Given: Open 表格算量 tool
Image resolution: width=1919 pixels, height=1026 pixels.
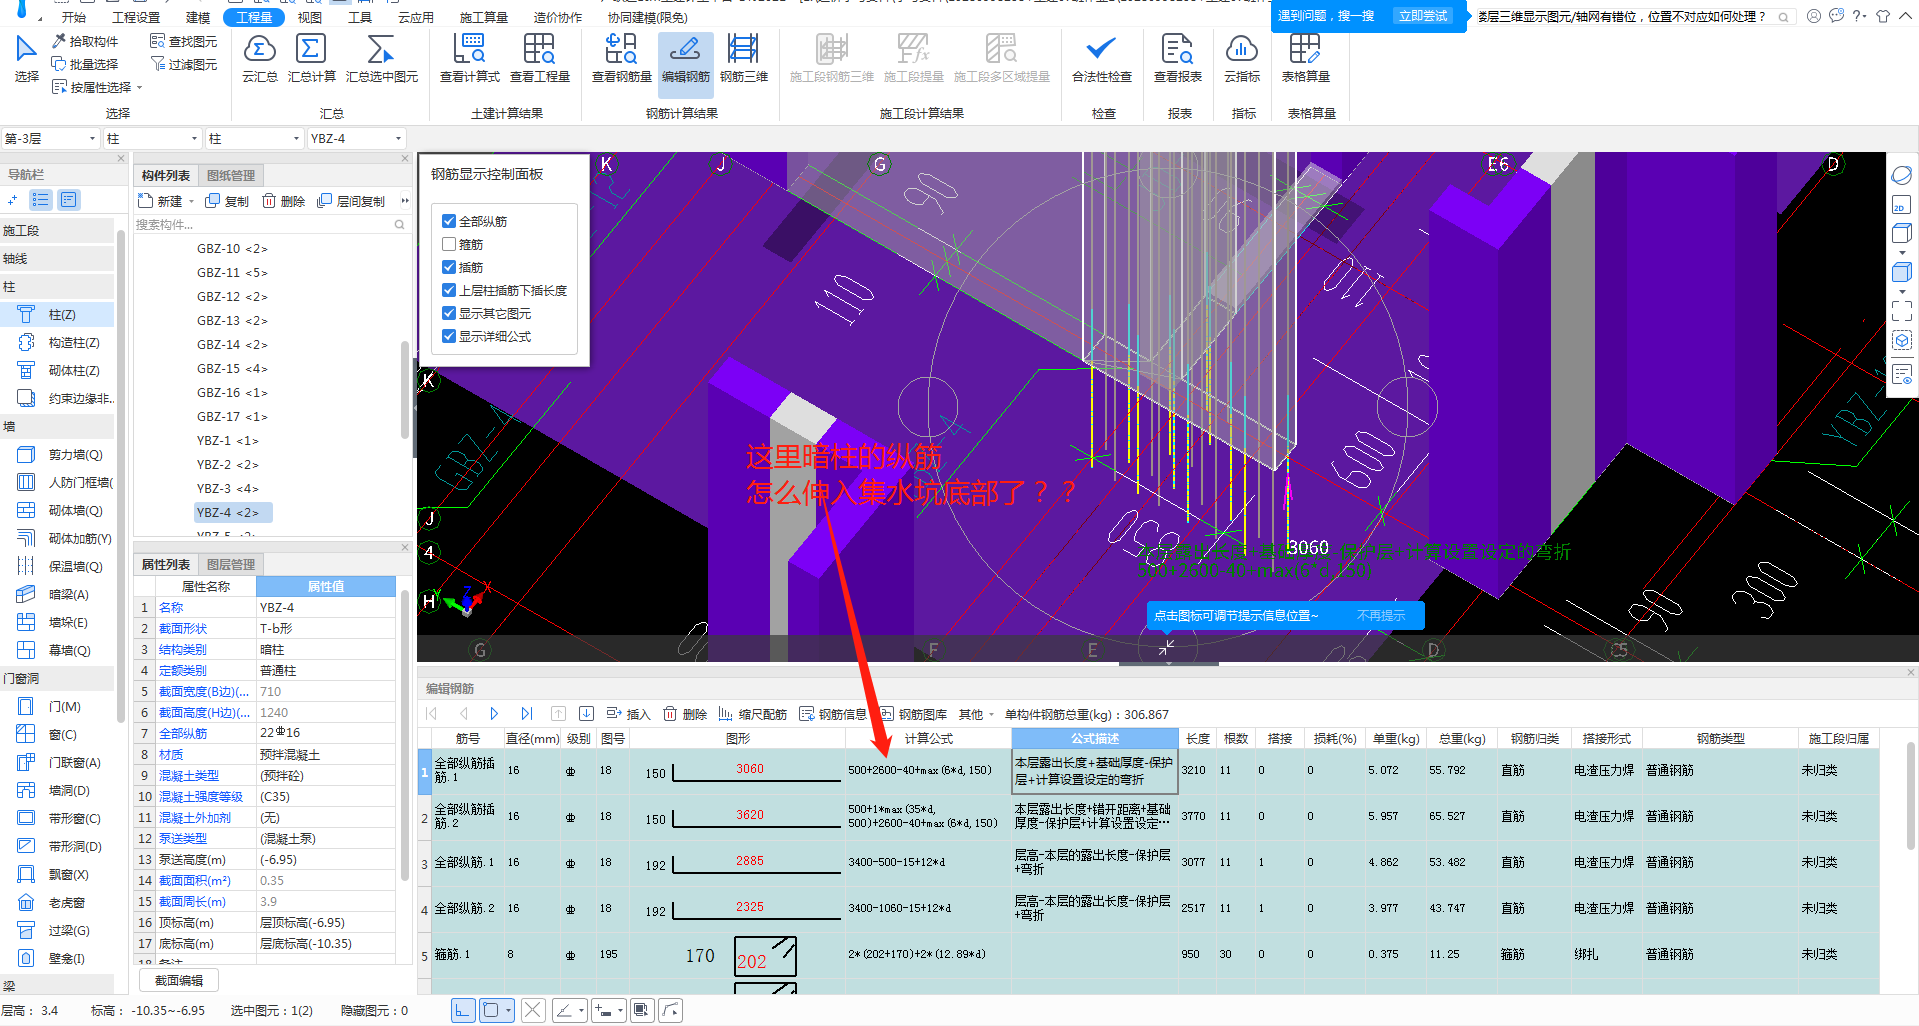Looking at the screenshot, I should click(x=1305, y=59).
